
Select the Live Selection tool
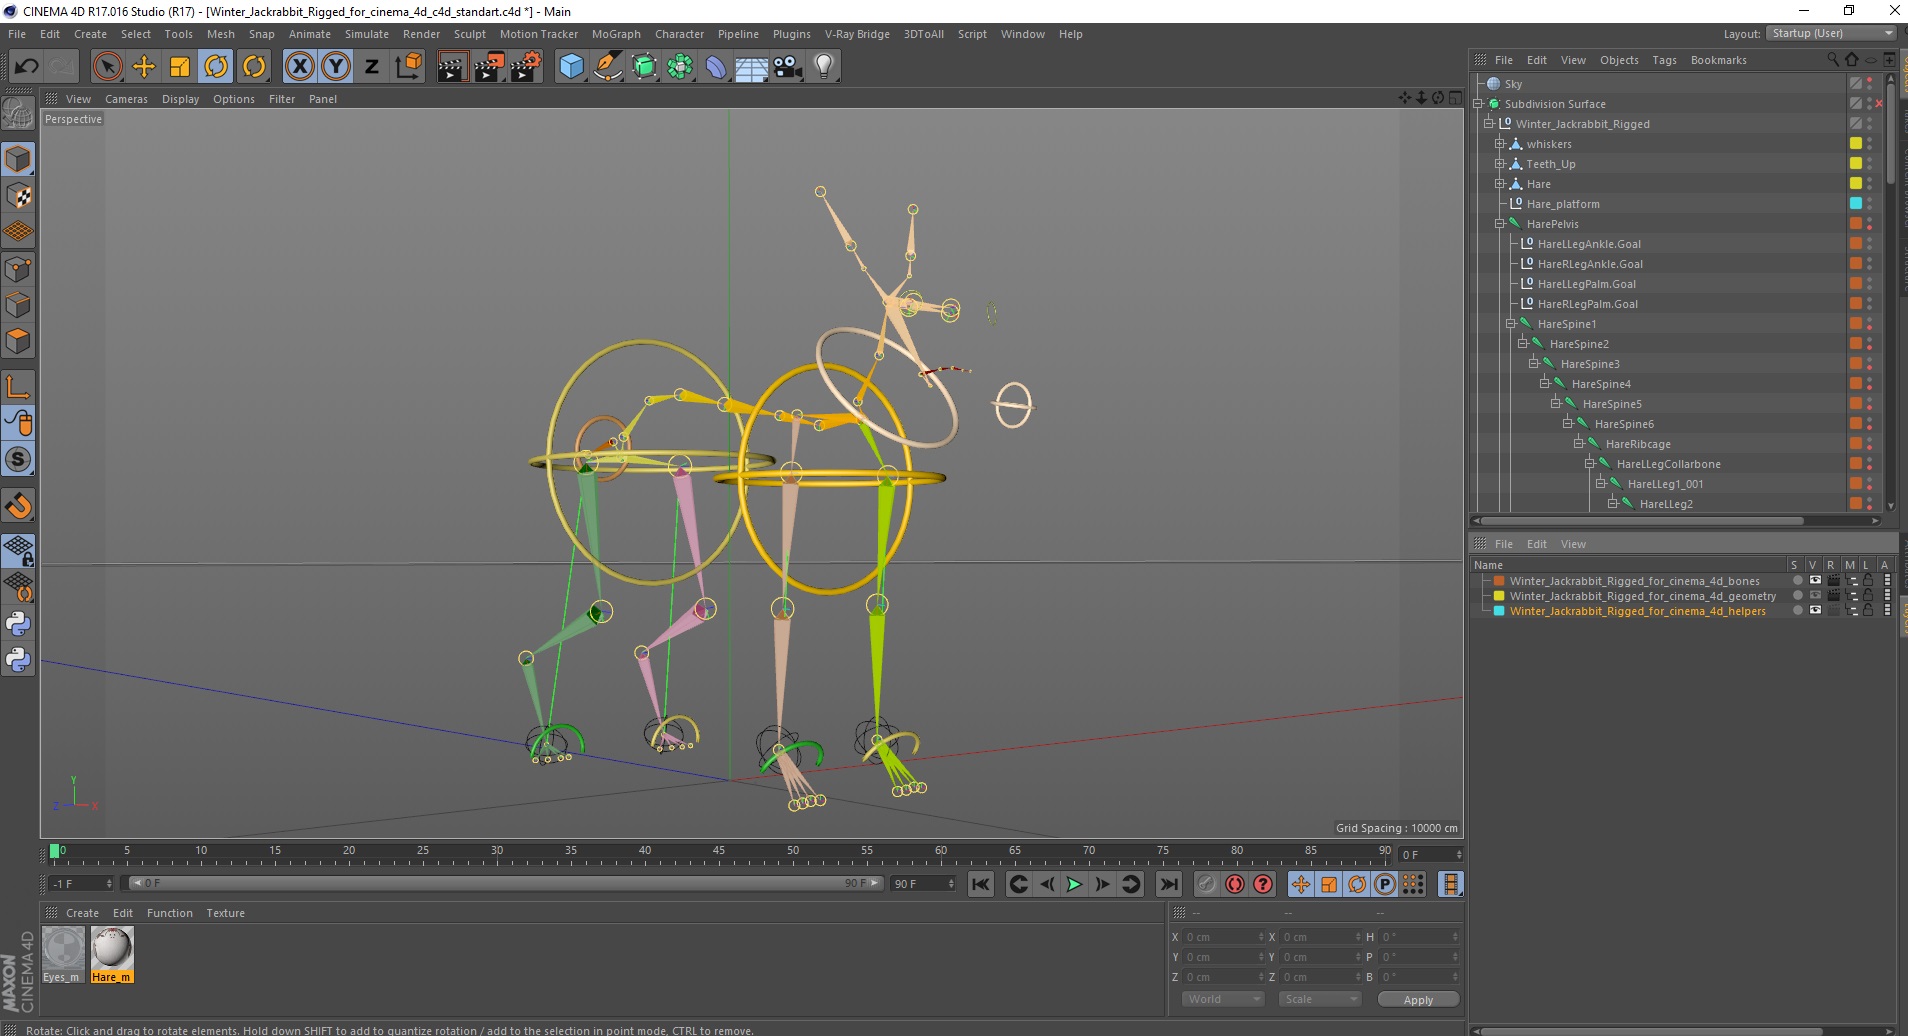click(x=107, y=67)
